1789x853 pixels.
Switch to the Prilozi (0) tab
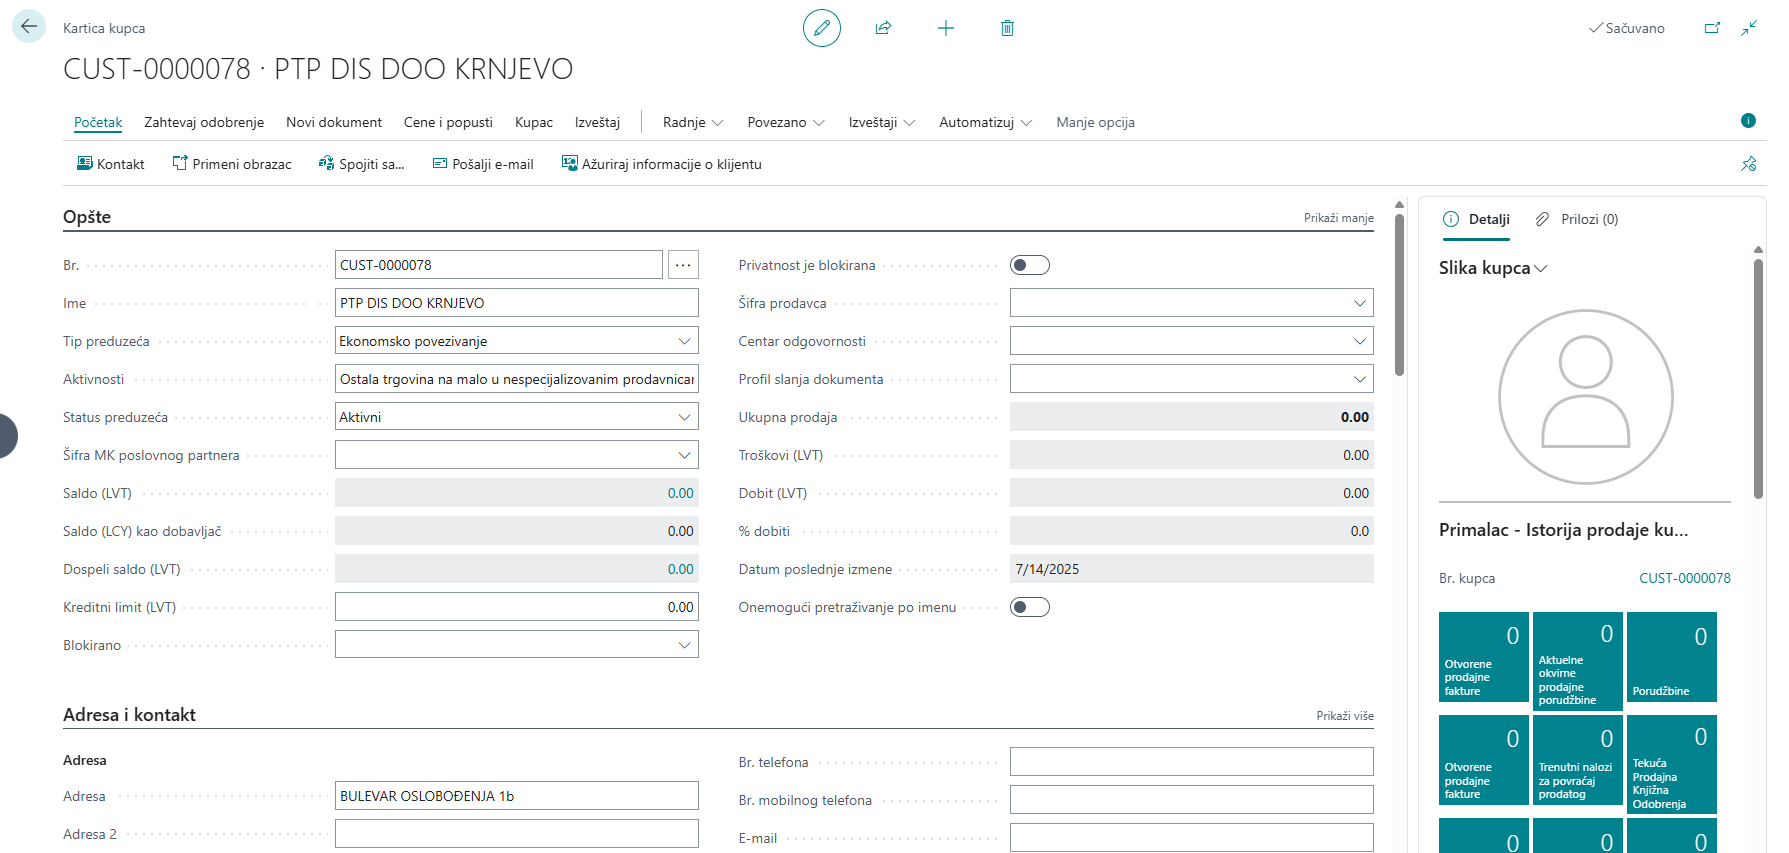coord(1577,219)
